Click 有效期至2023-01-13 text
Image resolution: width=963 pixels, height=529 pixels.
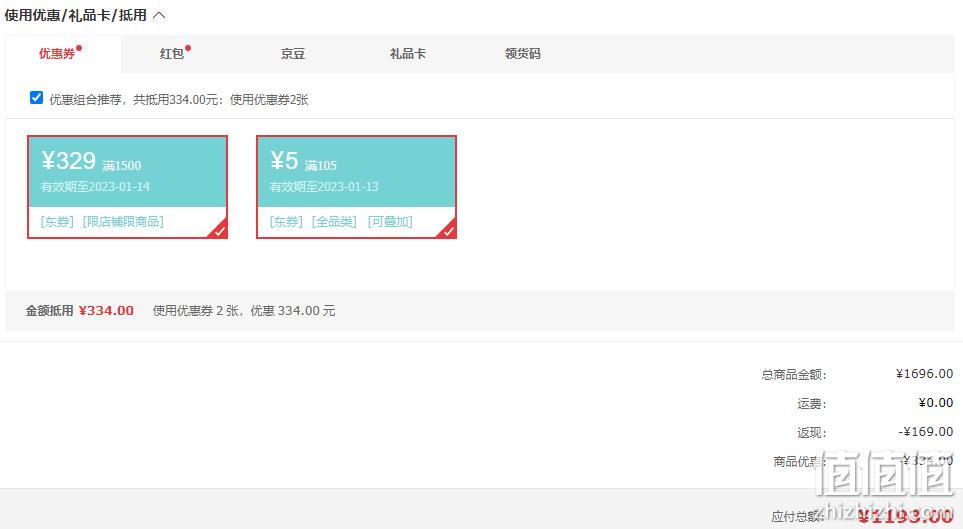point(324,186)
